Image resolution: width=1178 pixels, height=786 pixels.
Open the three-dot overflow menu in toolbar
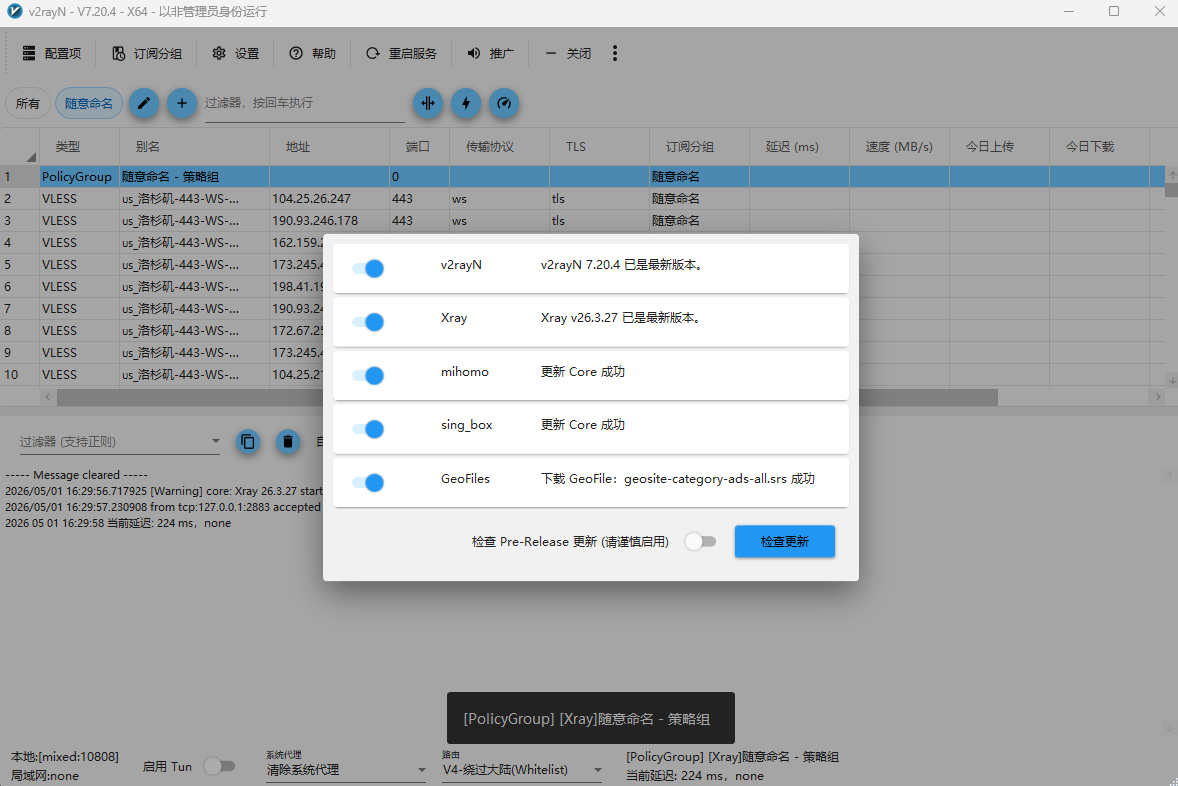(x=615, y=53)
